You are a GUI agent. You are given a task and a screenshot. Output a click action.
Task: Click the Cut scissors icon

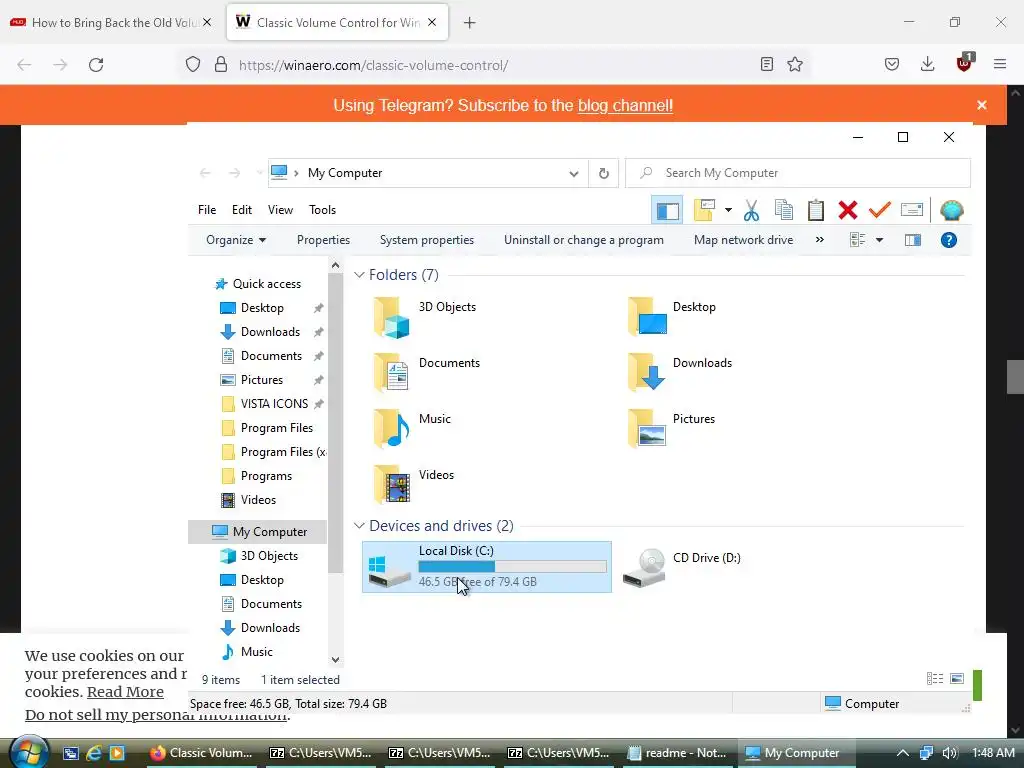[751, 210]
